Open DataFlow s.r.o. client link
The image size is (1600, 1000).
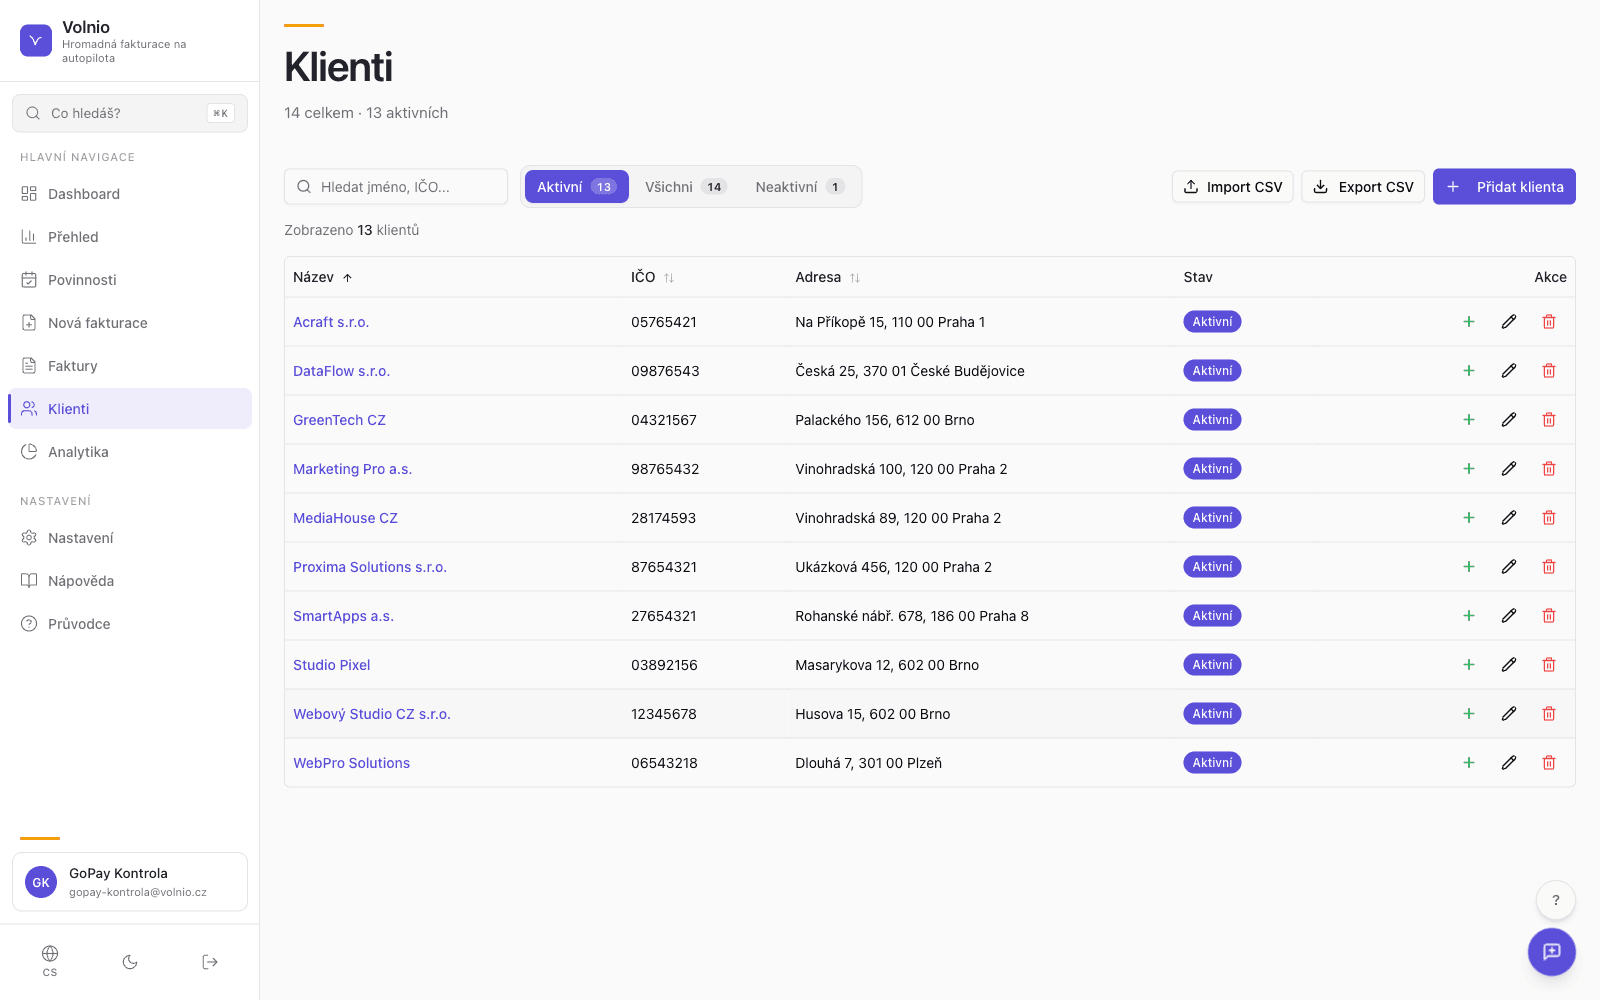(x=341, y=371)
